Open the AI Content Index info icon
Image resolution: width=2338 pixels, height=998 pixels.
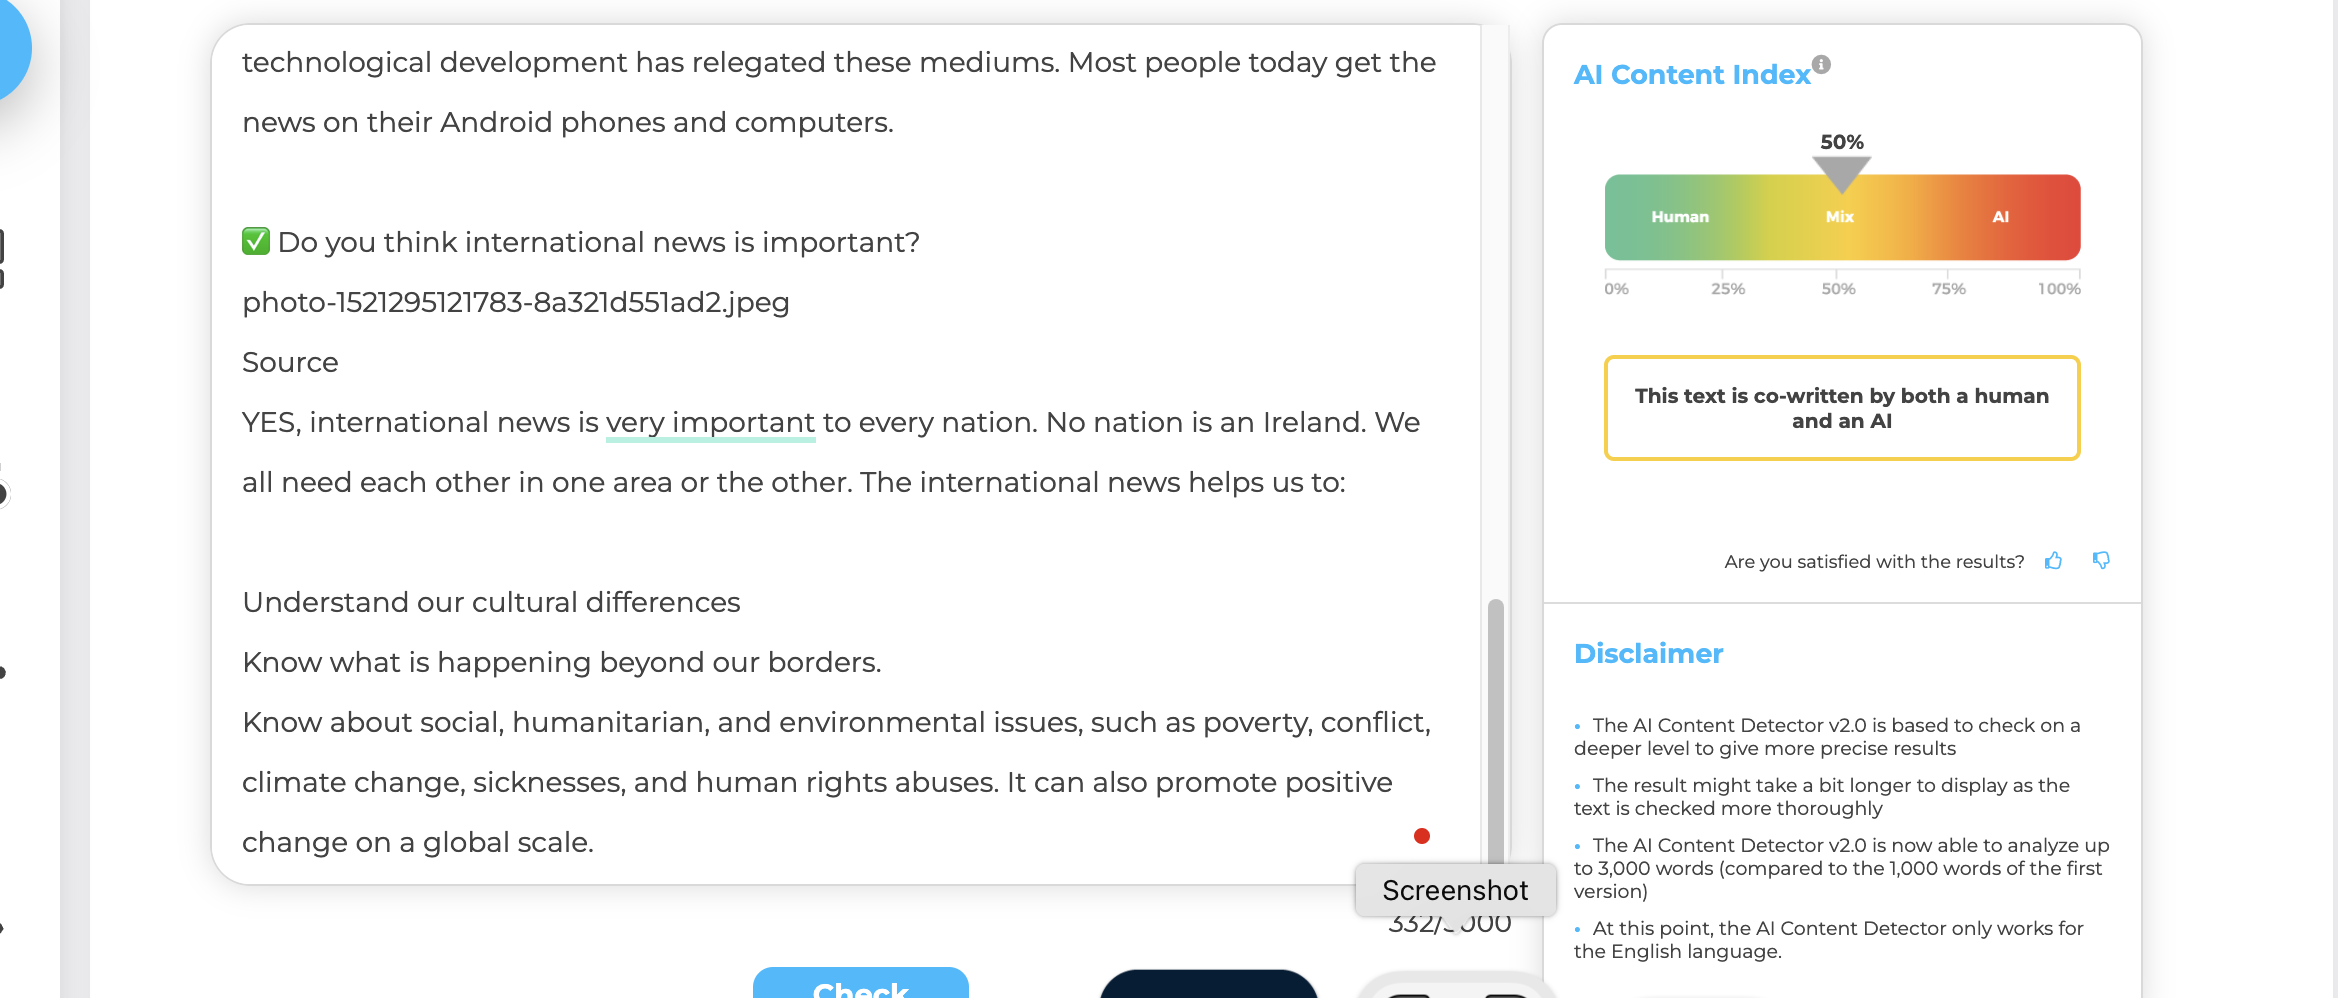tap(1822, 64)
